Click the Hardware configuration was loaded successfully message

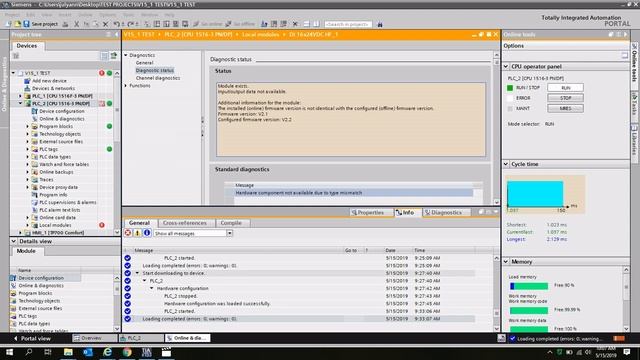[217, 304]
